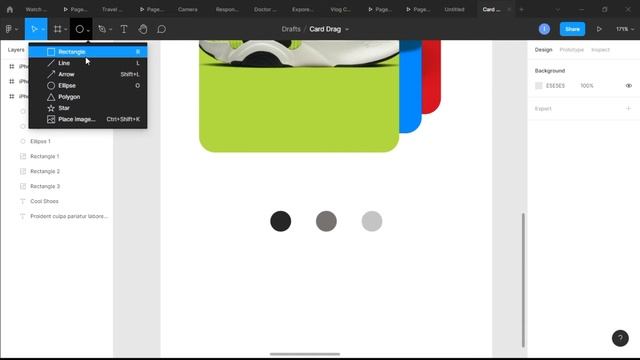Select the Comment tool

click(162, 29)
